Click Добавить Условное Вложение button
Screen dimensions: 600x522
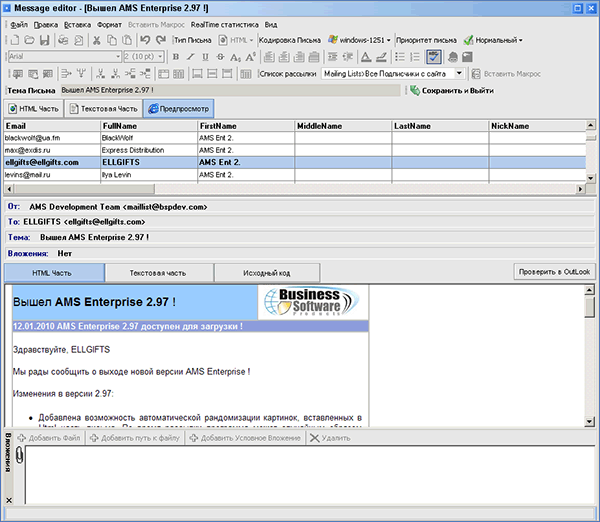[245, 438]
